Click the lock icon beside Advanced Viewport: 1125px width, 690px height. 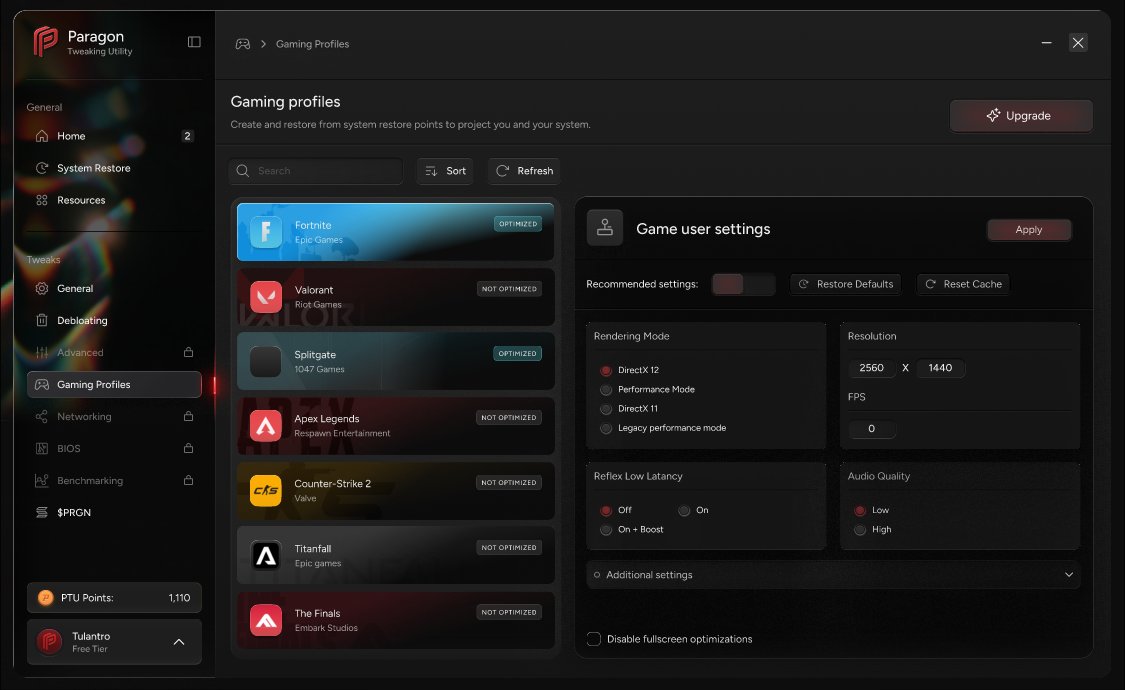pos(188,352)
